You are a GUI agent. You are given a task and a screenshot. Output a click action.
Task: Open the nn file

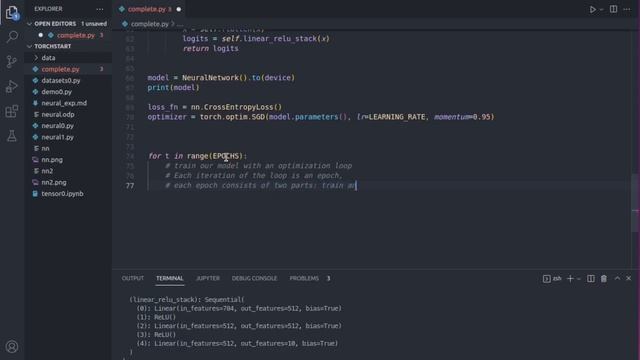[68, 149]
